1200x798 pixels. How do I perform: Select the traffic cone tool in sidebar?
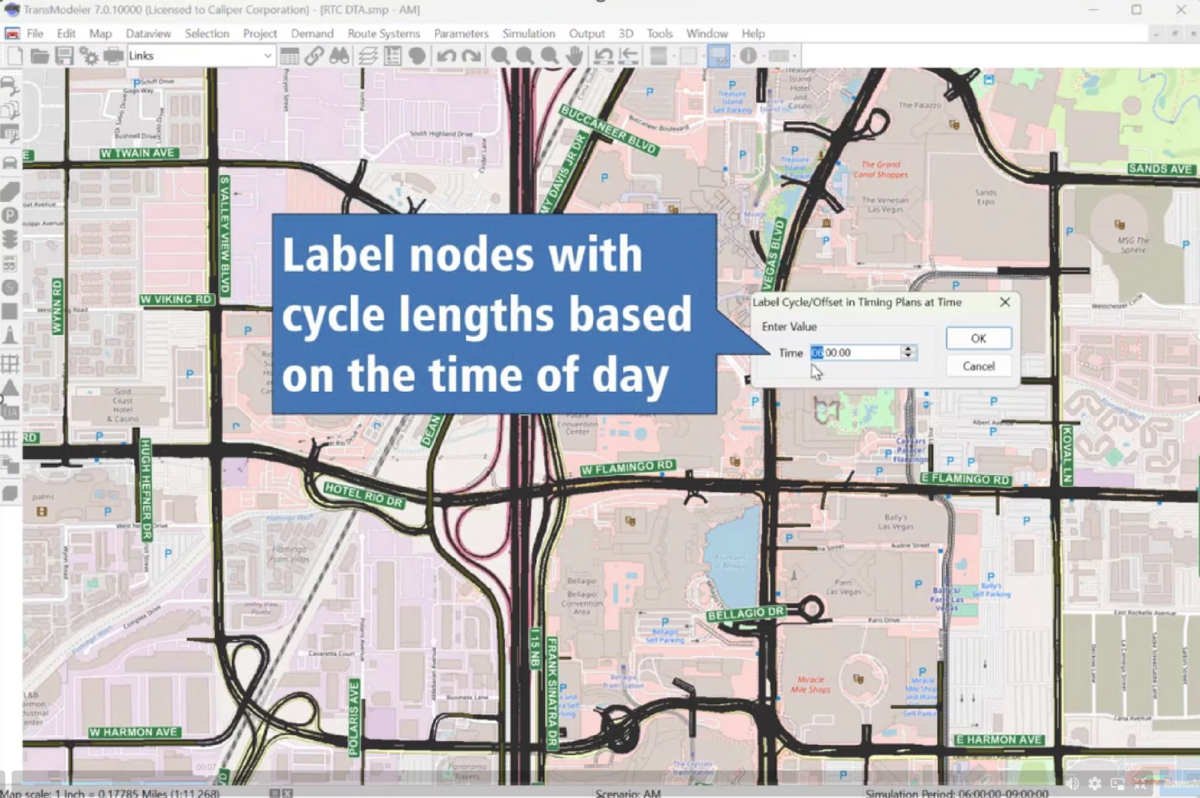point(10,336)
